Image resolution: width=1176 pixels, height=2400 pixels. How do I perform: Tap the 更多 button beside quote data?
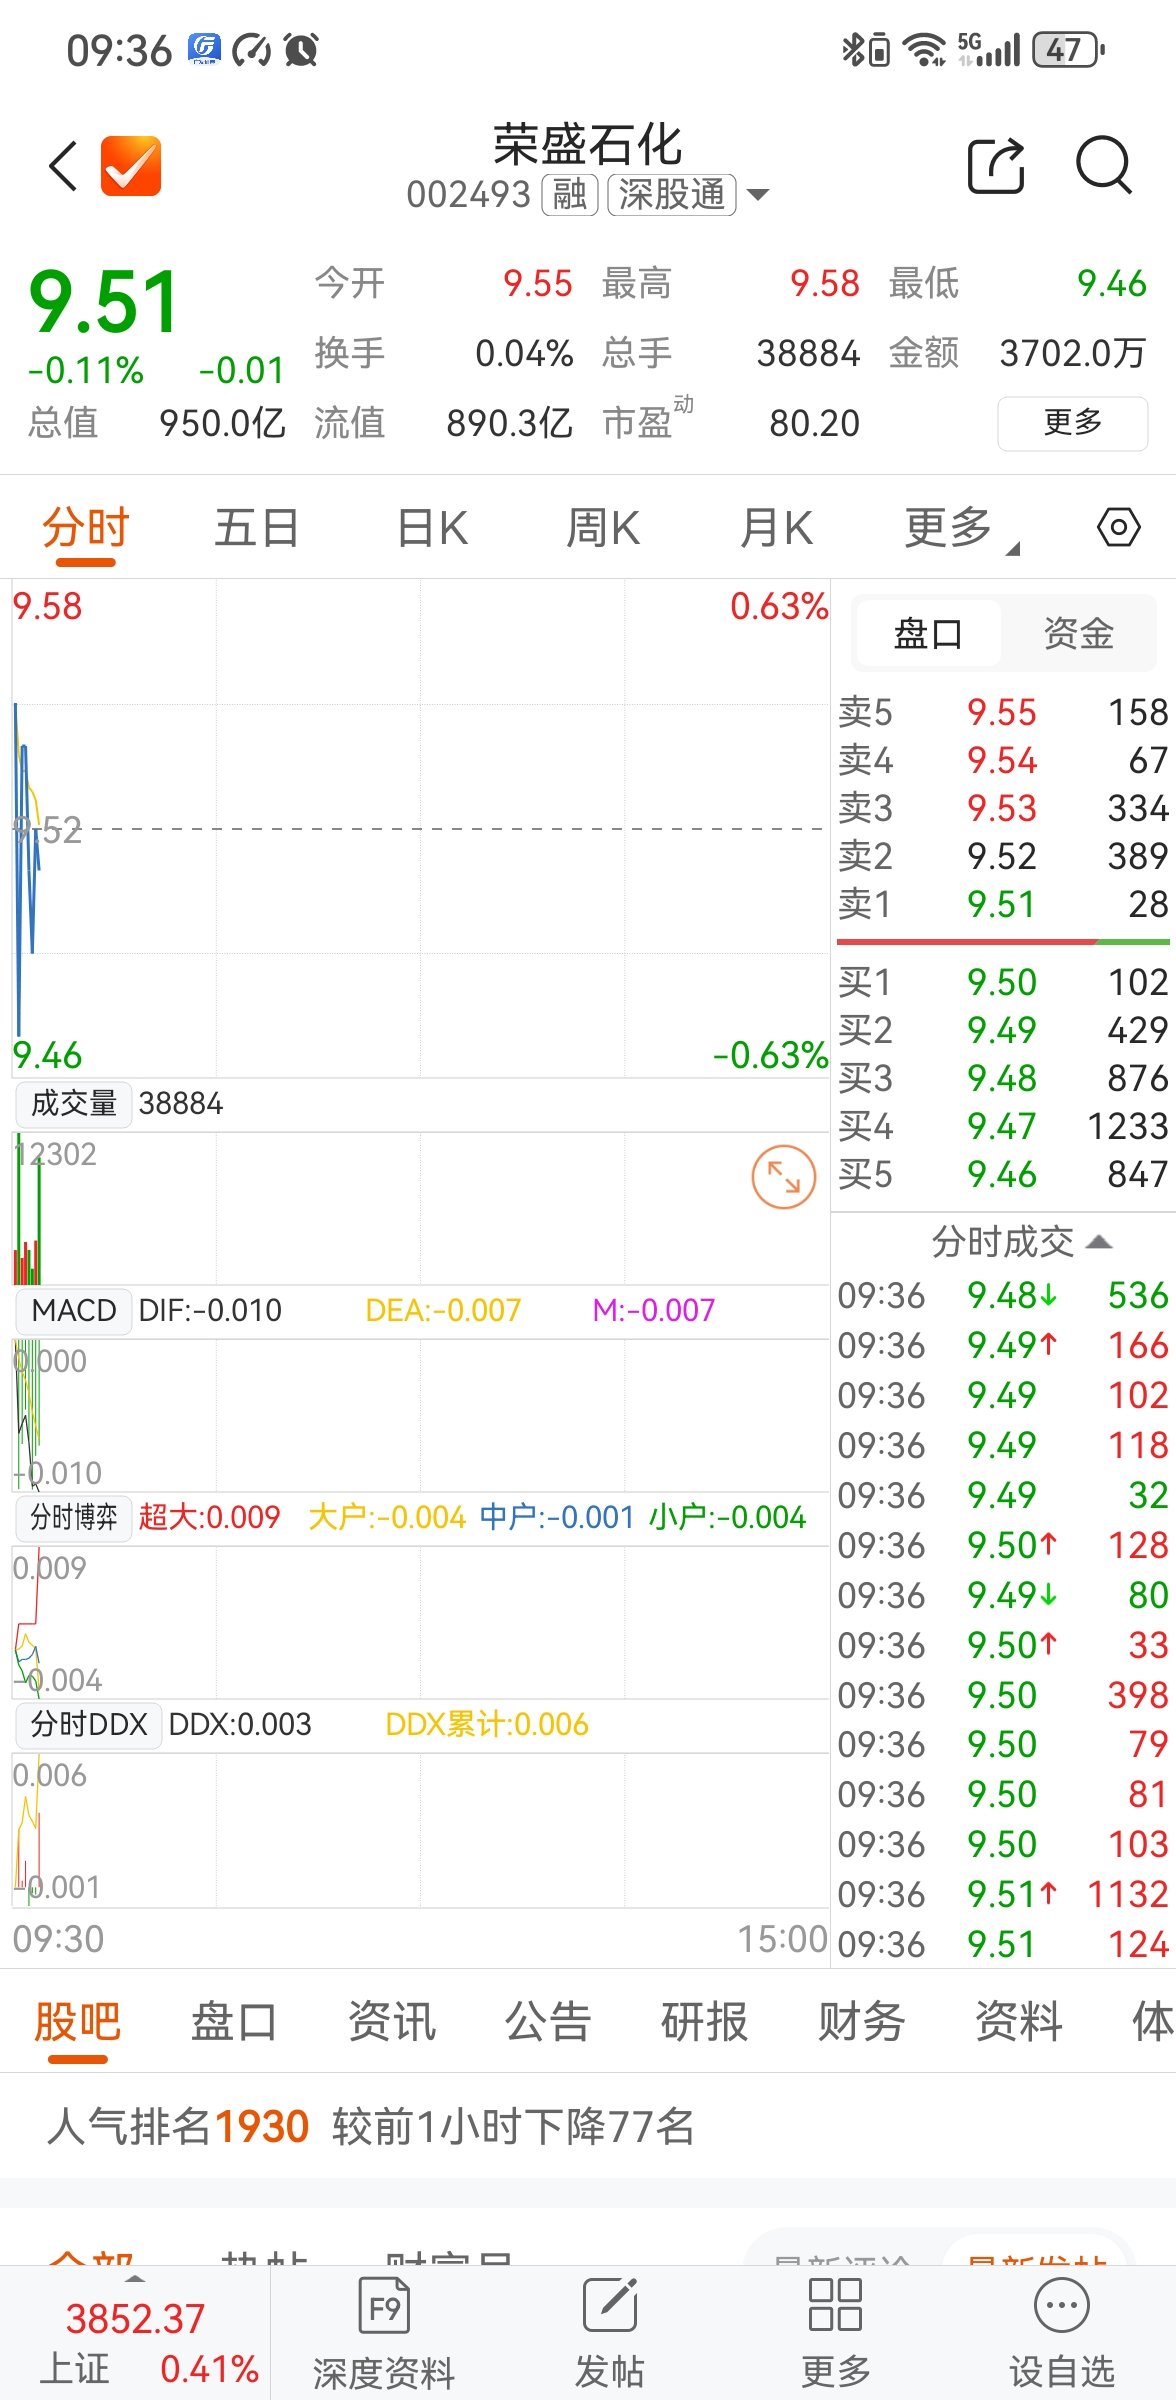[x=1072, y=423]
